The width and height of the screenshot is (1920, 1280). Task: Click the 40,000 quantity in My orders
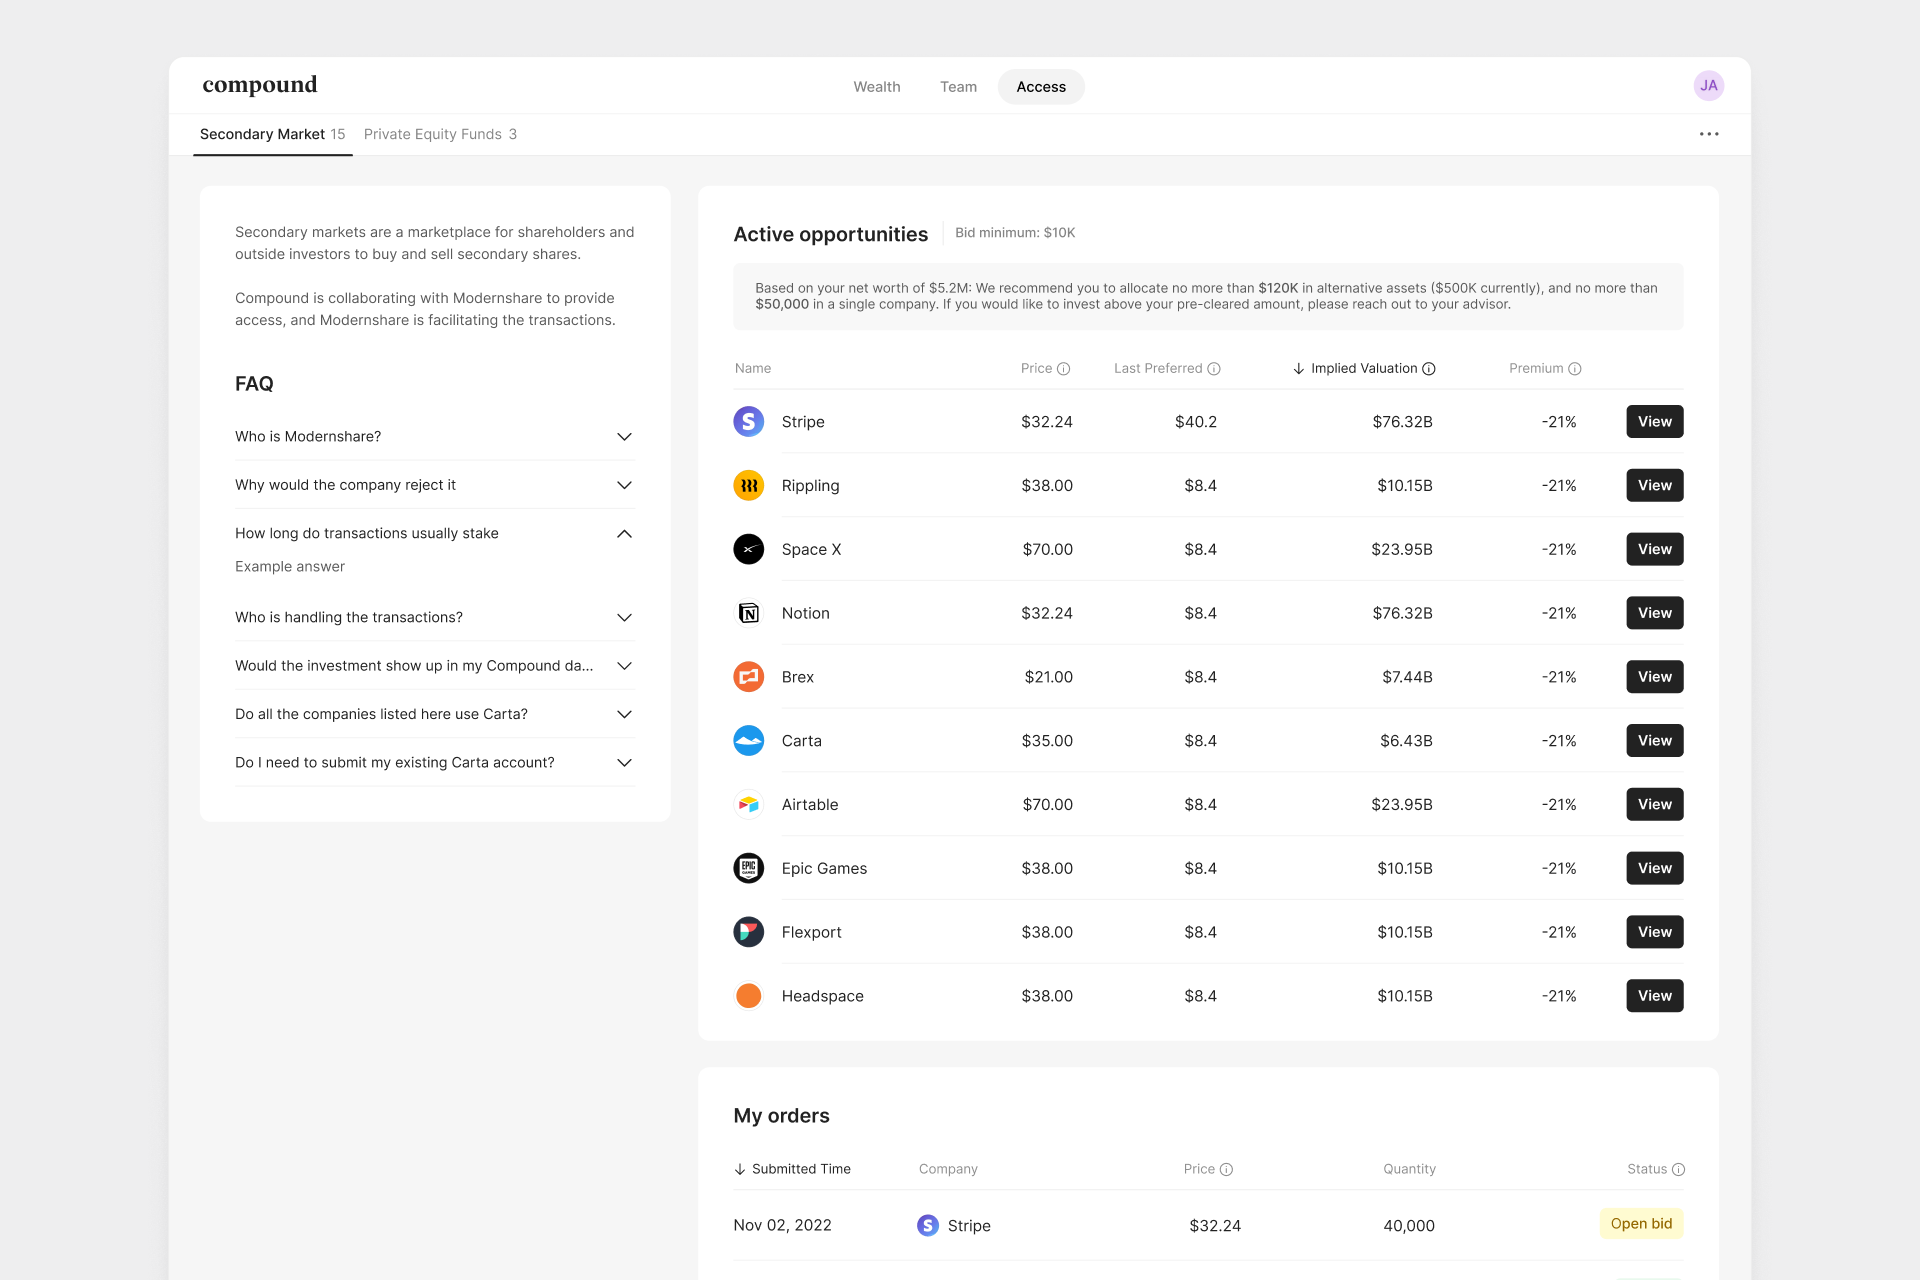point(1409,1226)
